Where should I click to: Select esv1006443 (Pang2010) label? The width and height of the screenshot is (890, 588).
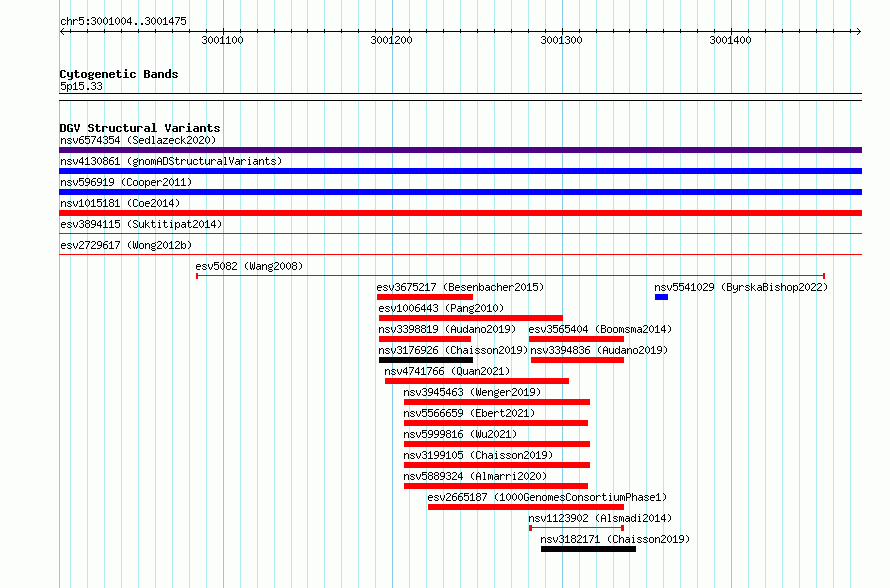tap(441, 308)
